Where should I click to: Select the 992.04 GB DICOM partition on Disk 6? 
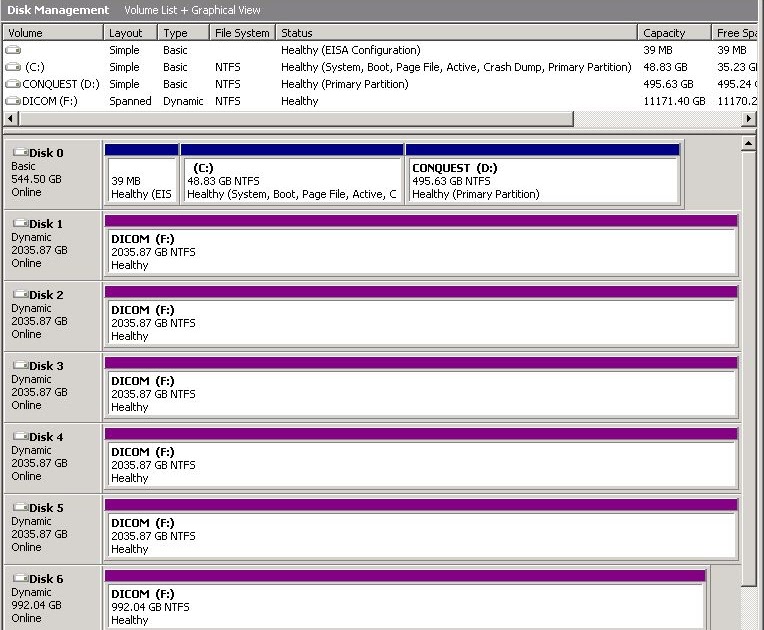click(x=405, y=600)
